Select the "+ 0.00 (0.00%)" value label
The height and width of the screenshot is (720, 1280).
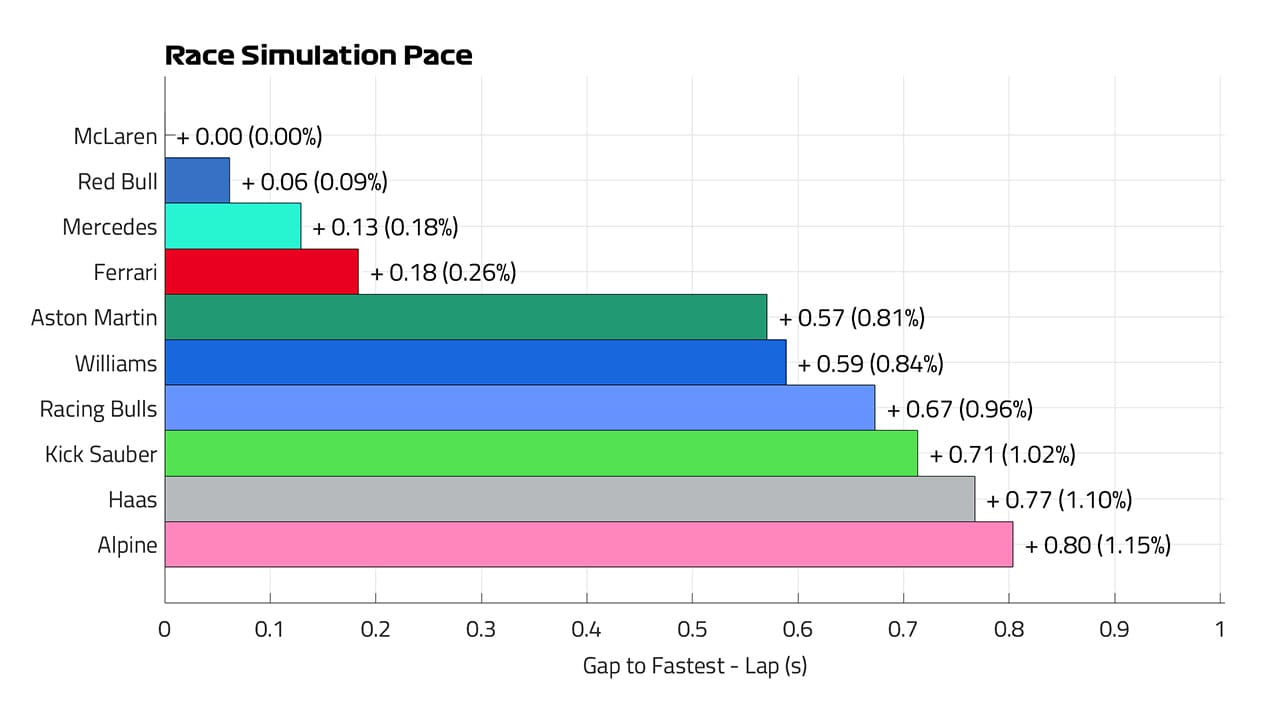(x=250, y=136)
